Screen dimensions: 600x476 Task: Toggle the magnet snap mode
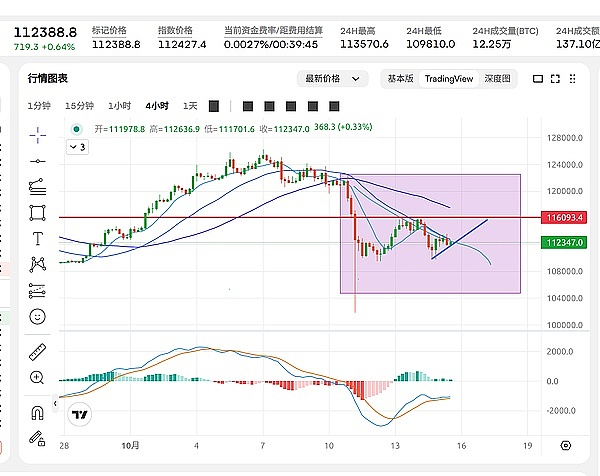click(x=38, y=412)
